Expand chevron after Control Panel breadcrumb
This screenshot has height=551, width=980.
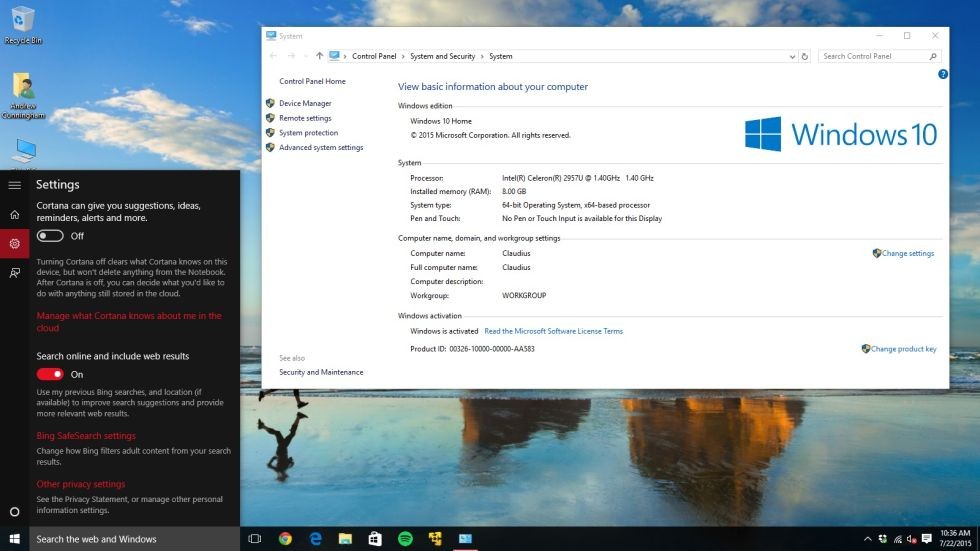pos(403,56)
